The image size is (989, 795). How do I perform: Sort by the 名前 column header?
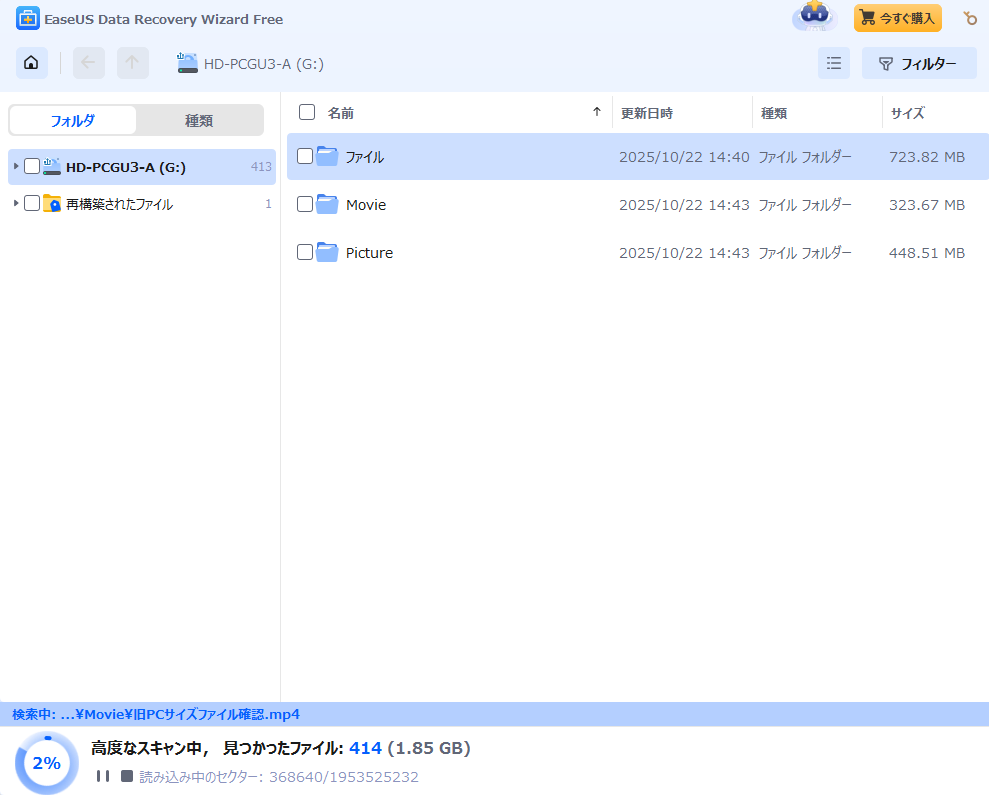341,113
